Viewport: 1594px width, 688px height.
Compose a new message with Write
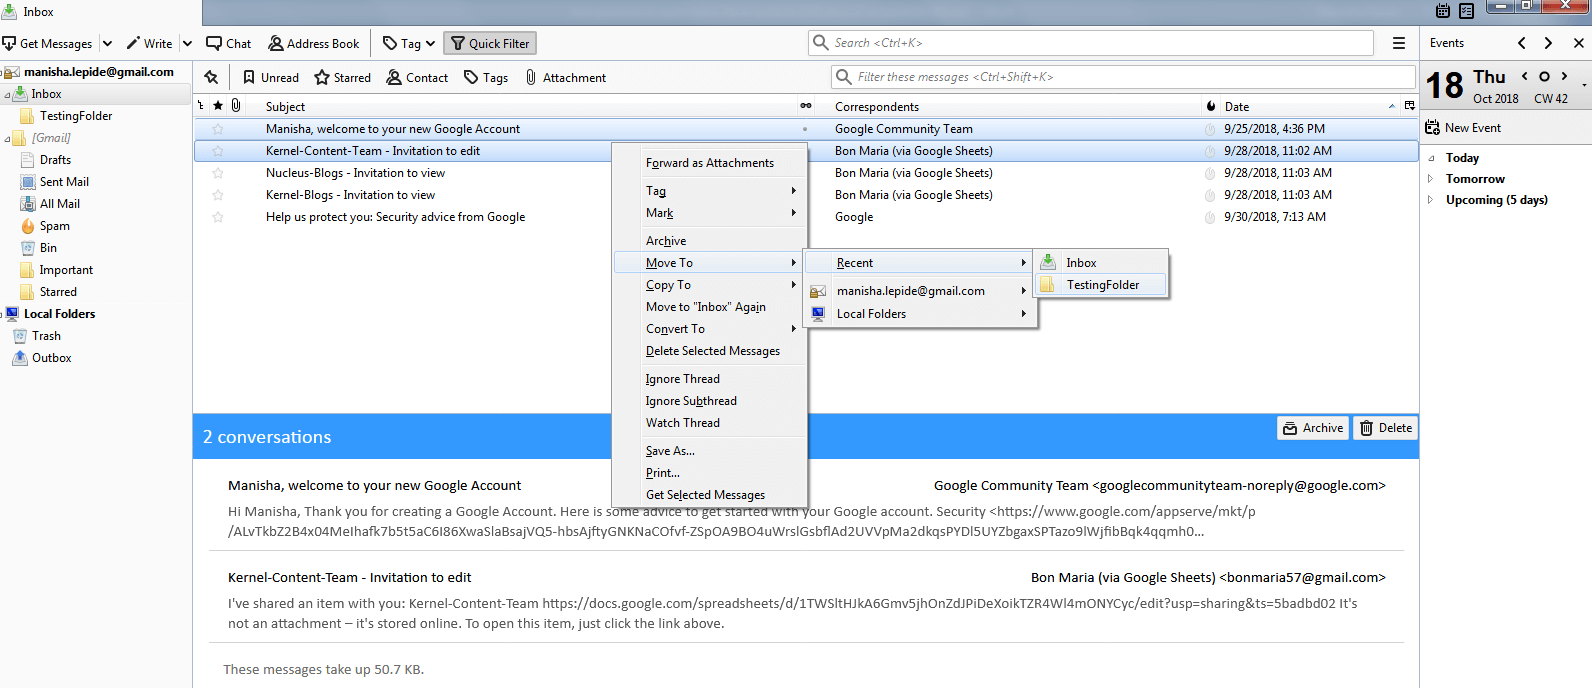click(x=149, y=43)
